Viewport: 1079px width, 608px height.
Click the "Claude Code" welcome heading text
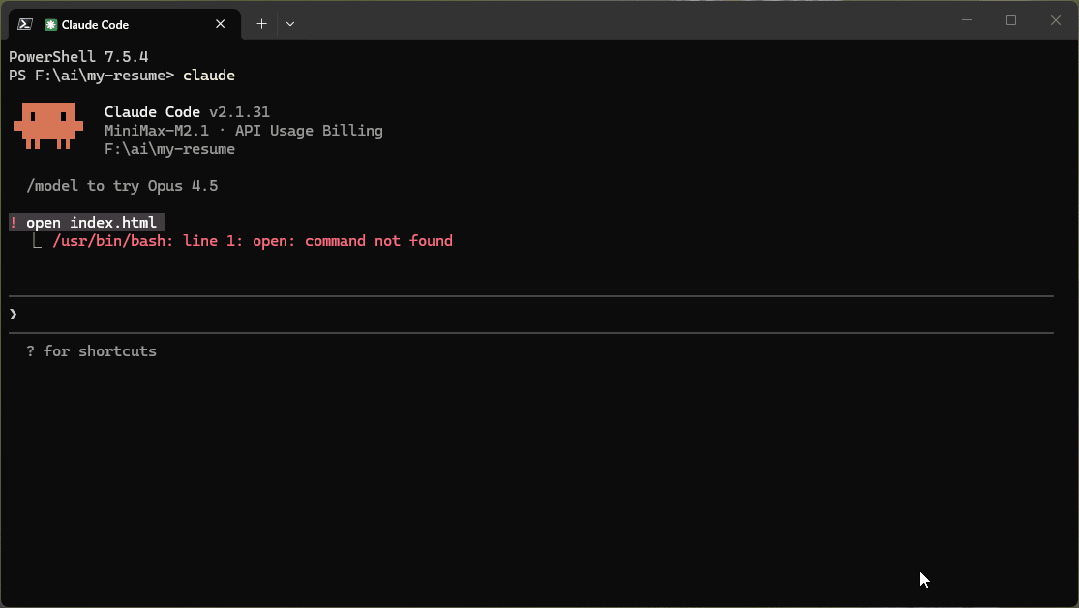[151, 111]
